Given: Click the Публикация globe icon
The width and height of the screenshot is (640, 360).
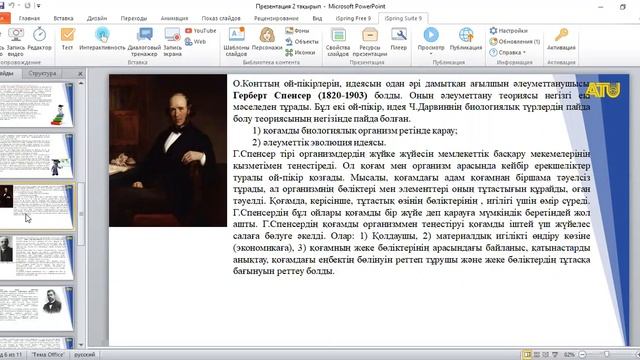Looking at the screenshot, I should coord(466,35).
